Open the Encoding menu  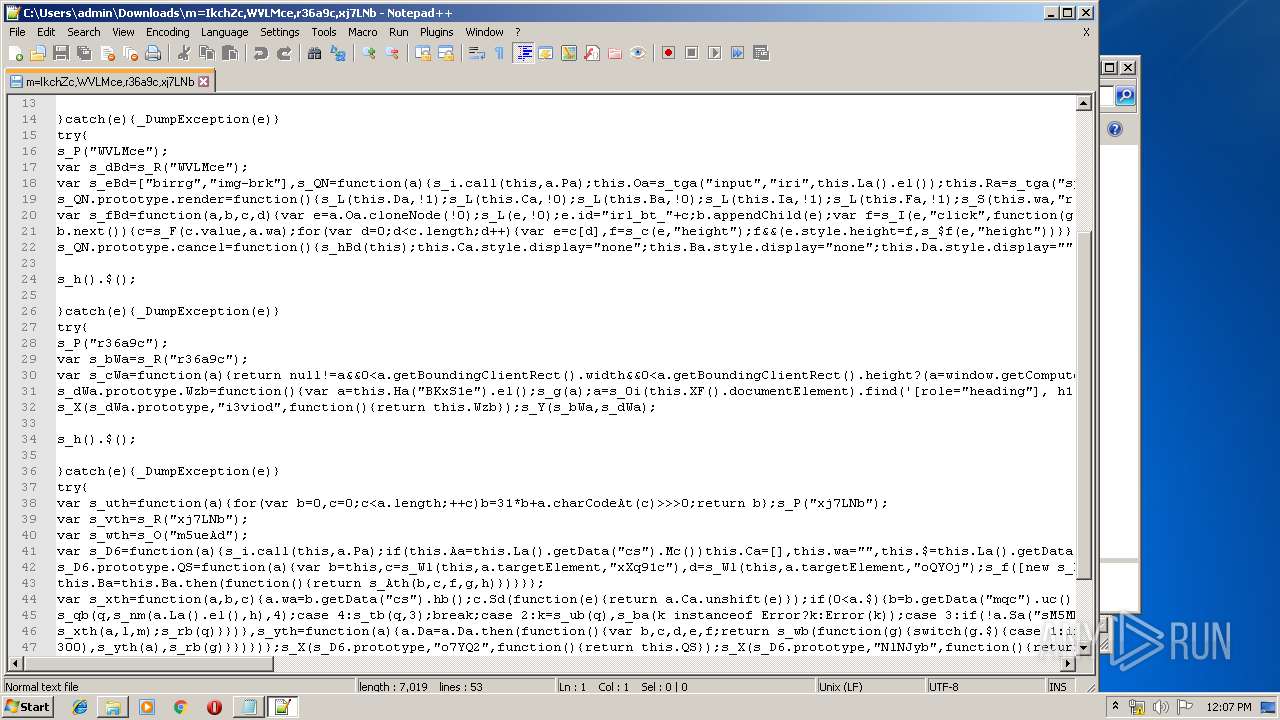(x=168, y=32)
